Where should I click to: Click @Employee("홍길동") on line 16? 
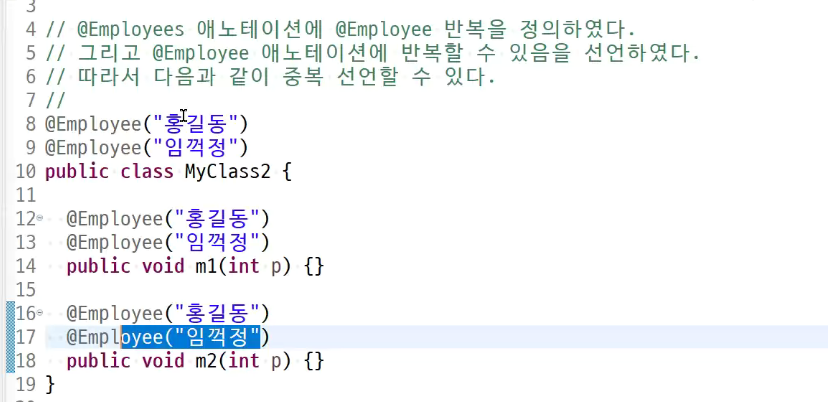click(x=168, y=314)
